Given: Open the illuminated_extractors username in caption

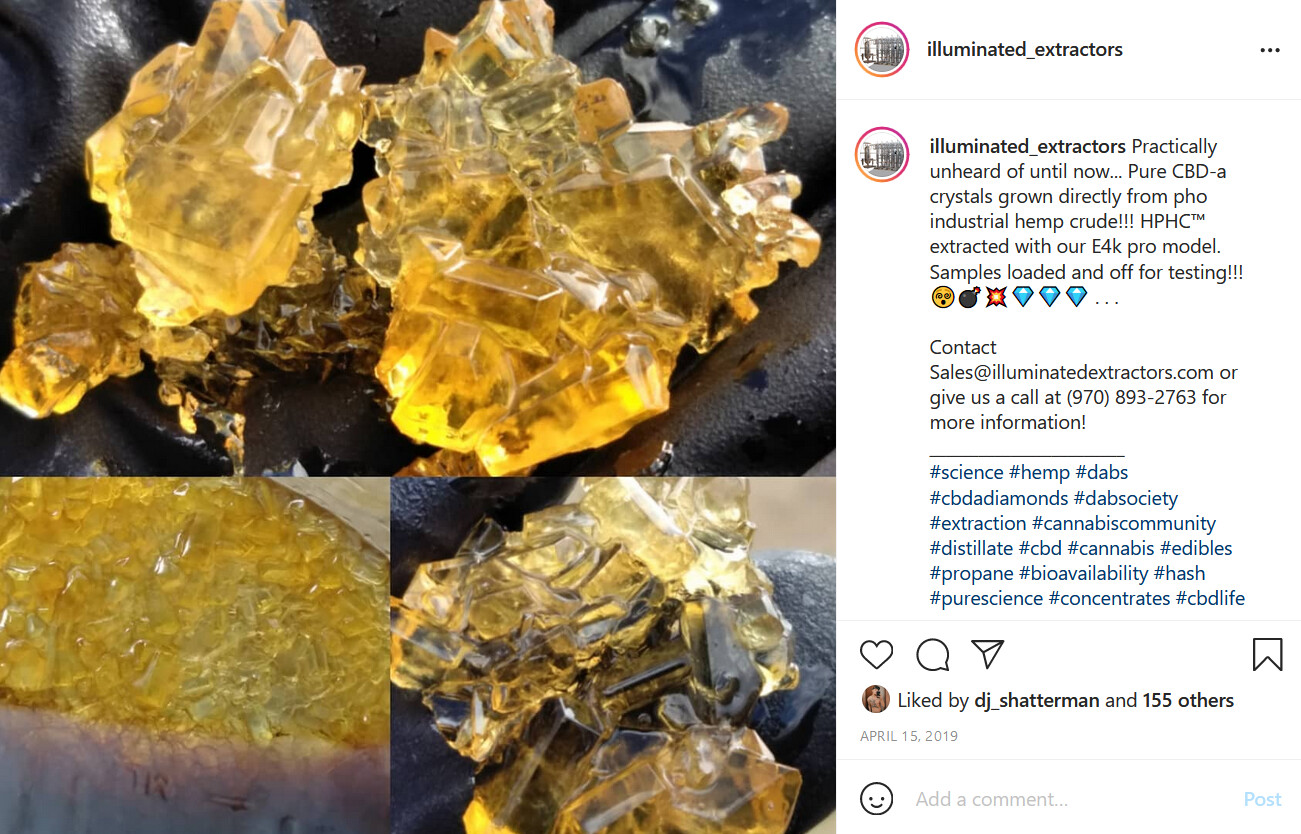Looking at the screenshot, I should (x=1027, y=146).
